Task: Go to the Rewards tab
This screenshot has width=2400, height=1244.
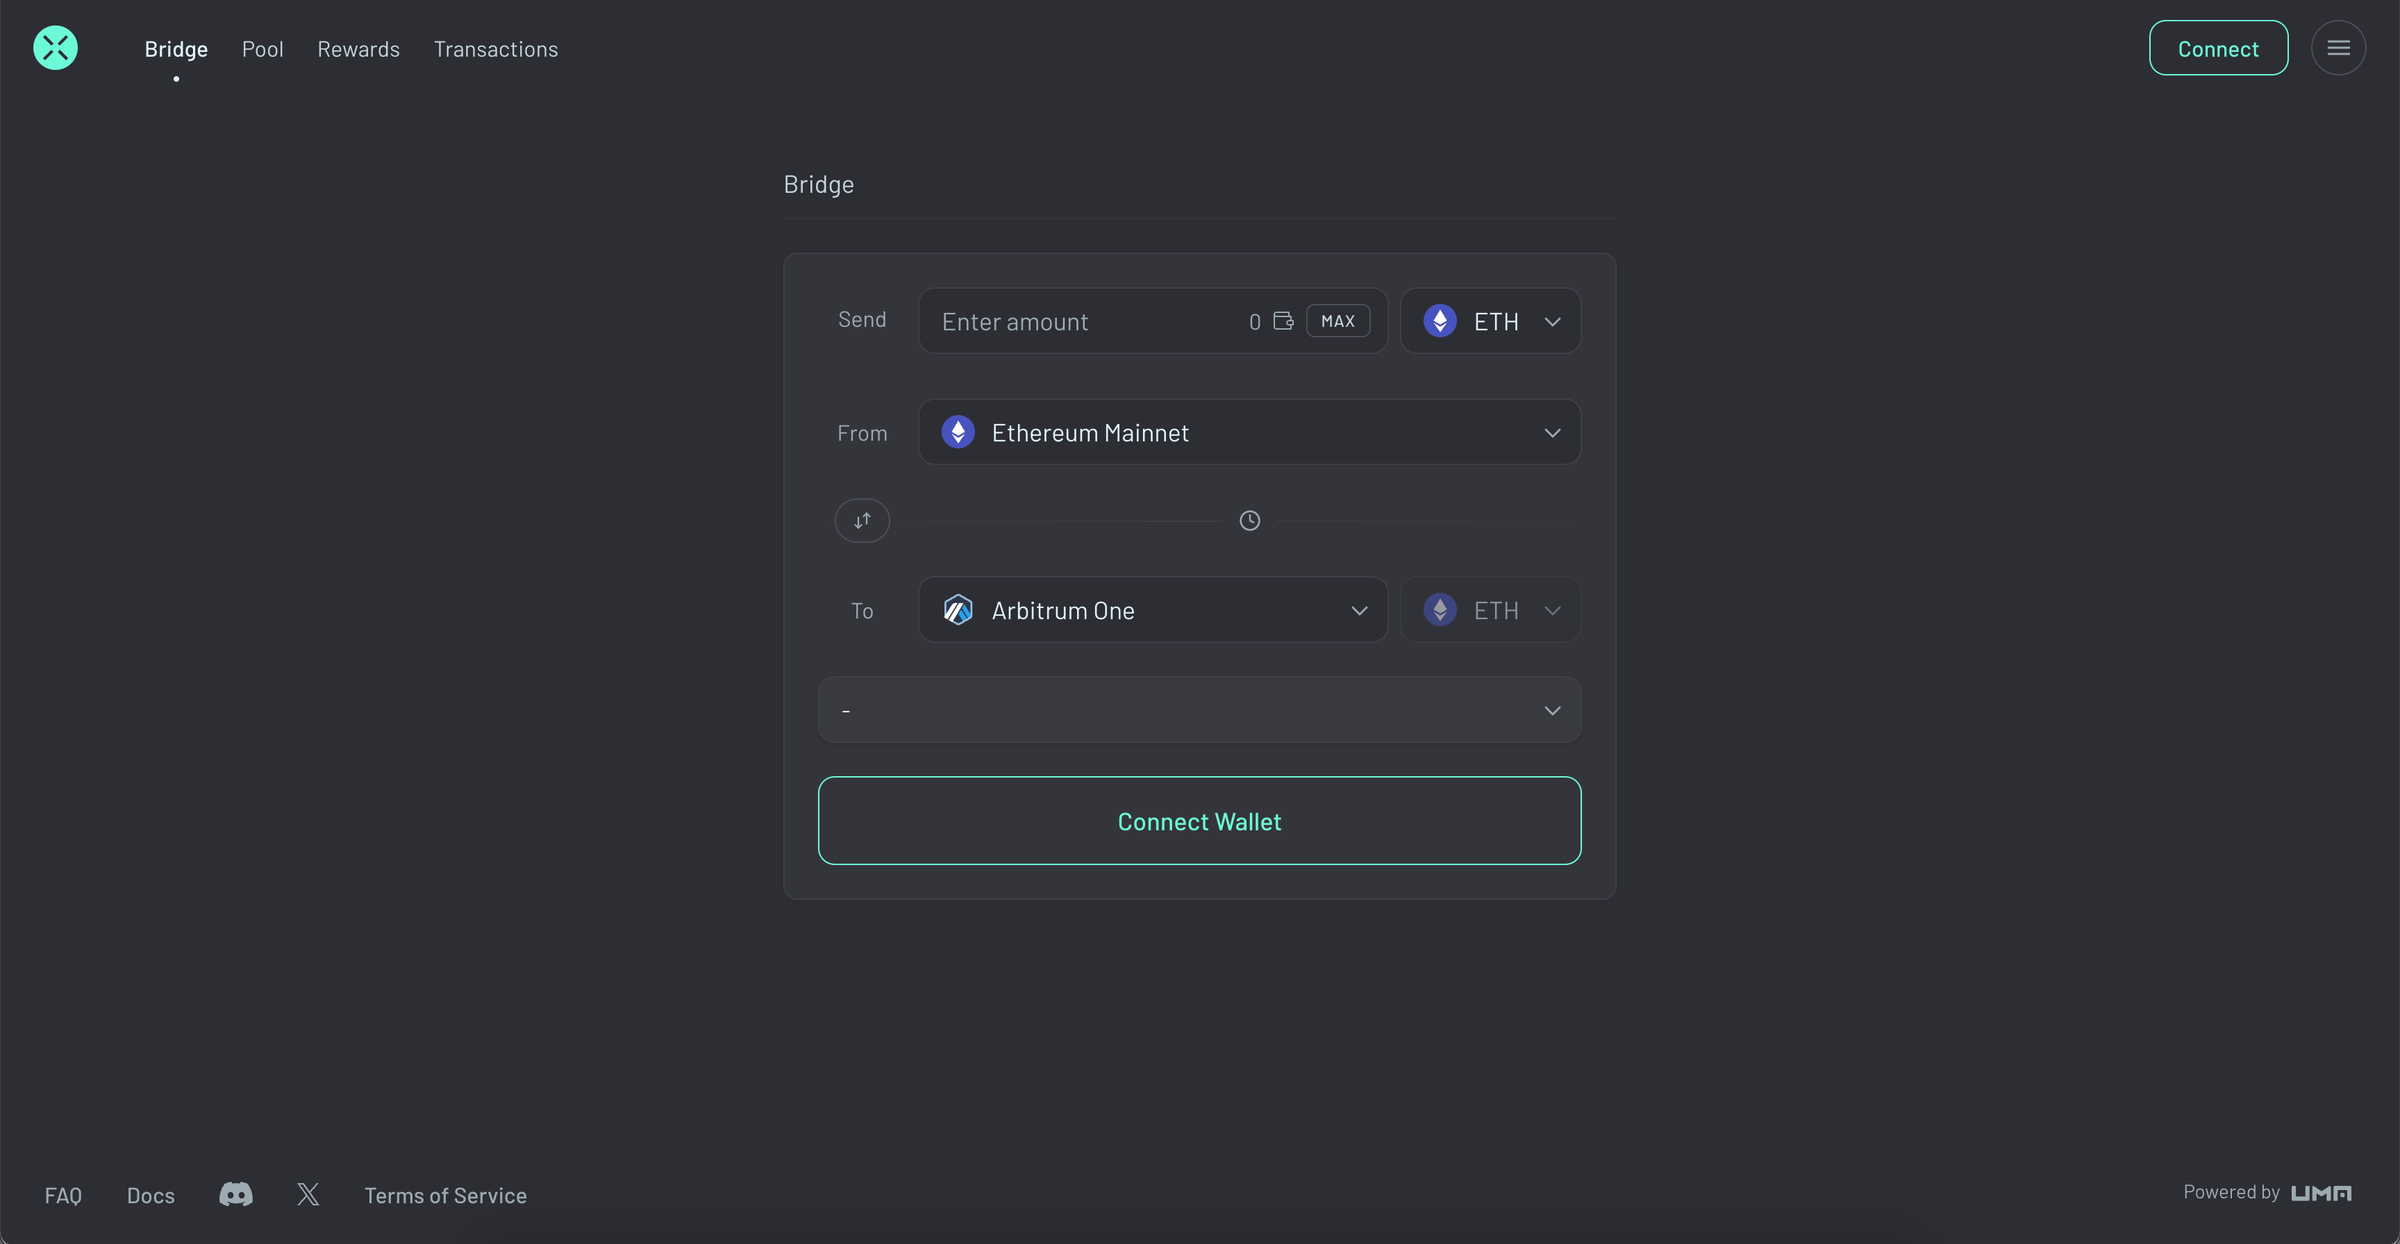Action: (x=358, y=48)
